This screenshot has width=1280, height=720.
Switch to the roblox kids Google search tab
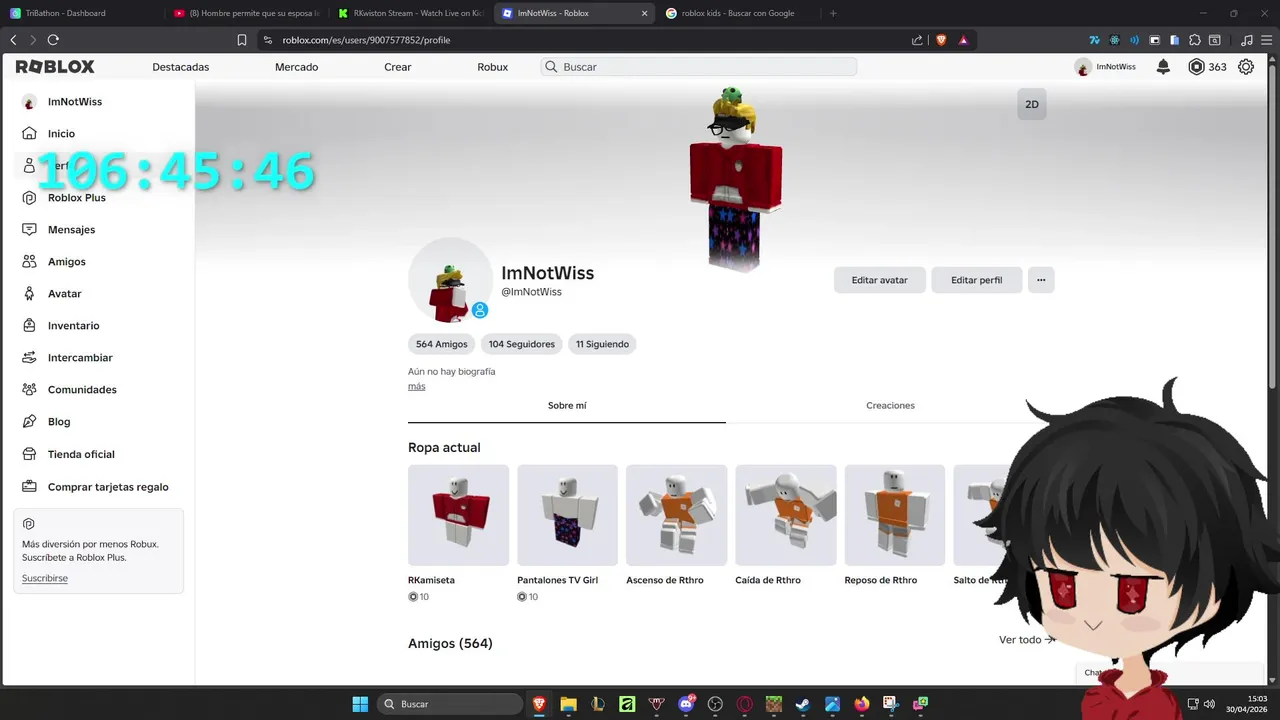point(738,13)
